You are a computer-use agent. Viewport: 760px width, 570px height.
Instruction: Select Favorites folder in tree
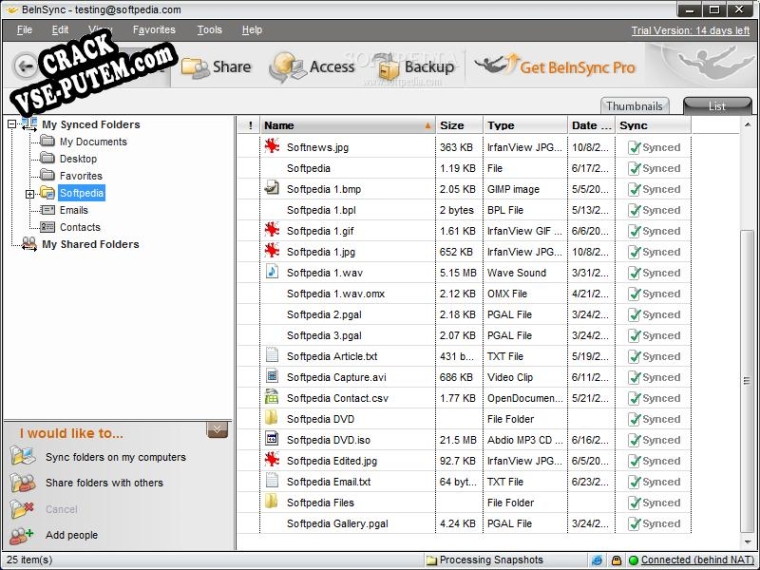[81, 176]
